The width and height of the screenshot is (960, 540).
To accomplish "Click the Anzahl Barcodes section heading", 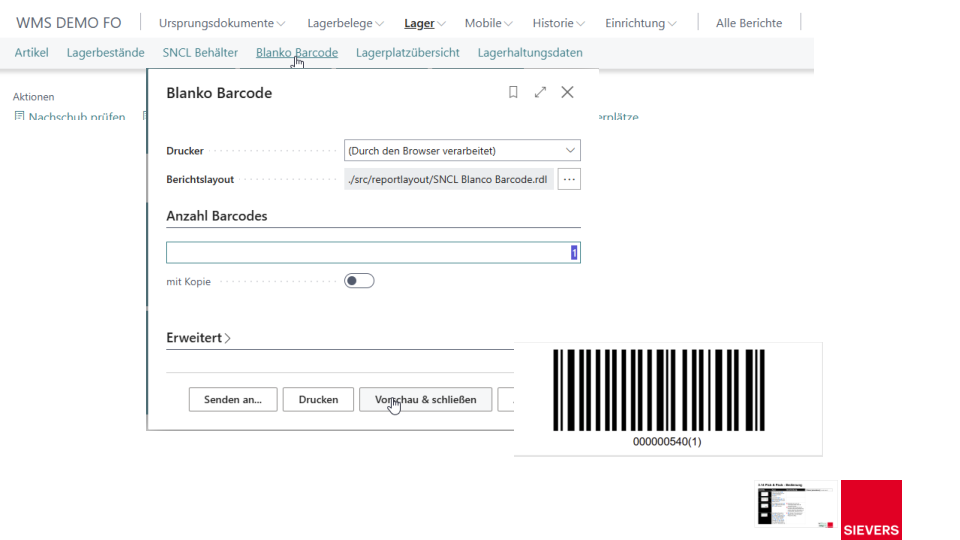I will (x=217, y=216).
